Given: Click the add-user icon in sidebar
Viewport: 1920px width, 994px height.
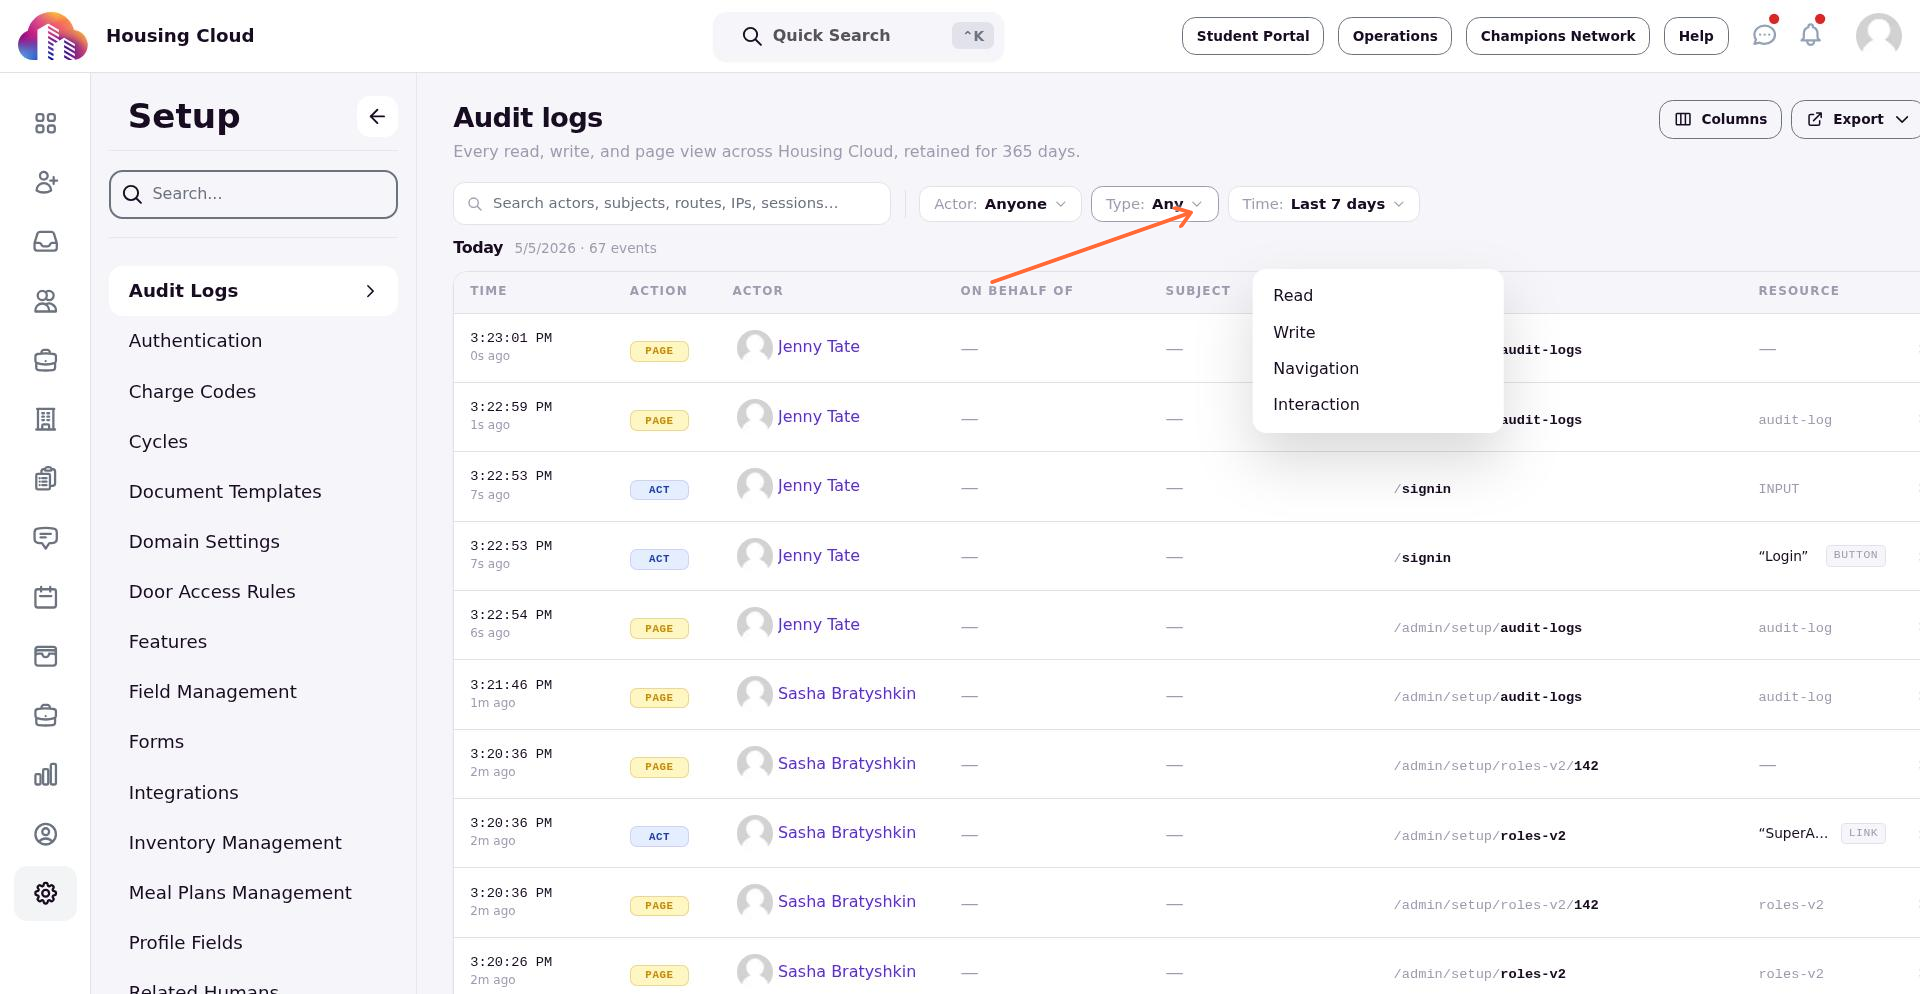Looking at the screenshot, I should (45, 182).
